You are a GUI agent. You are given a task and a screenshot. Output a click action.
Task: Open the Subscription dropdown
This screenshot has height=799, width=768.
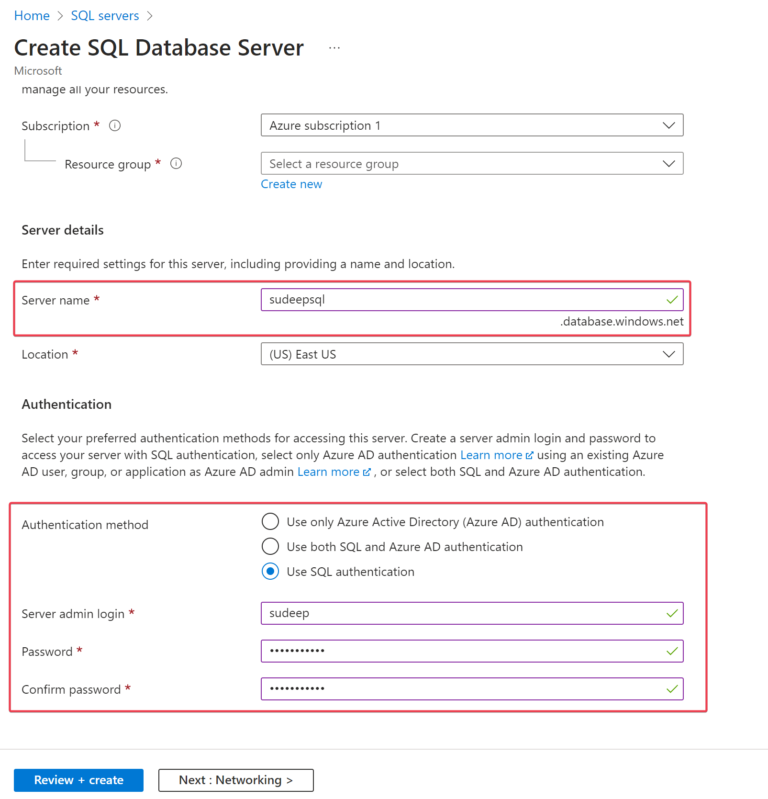tap(471, 126)
